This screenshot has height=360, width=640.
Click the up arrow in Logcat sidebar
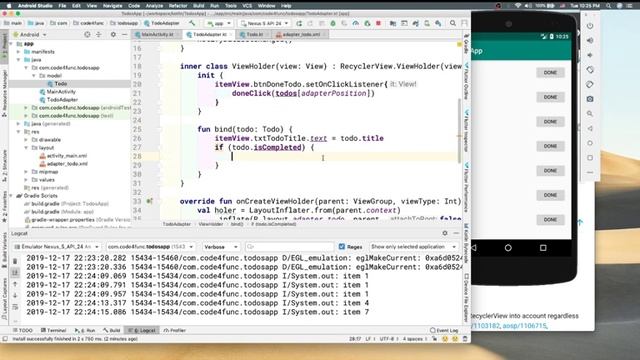pos(15,284)
